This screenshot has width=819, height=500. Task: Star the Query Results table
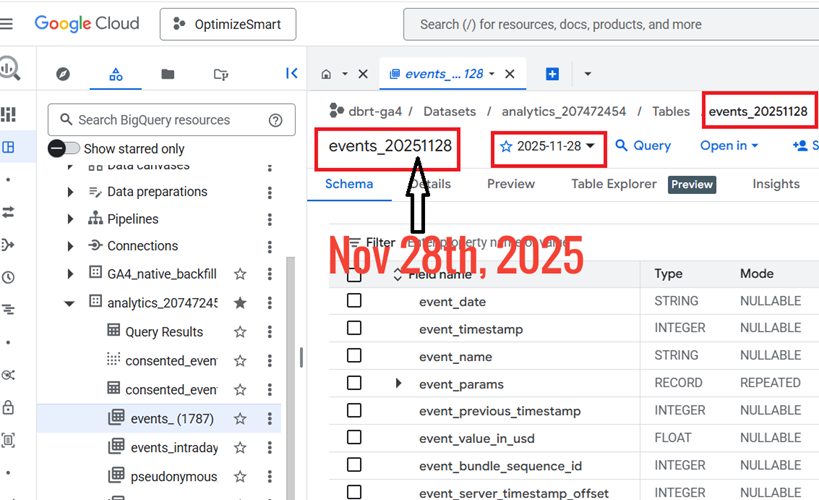[x=240, y=332]
